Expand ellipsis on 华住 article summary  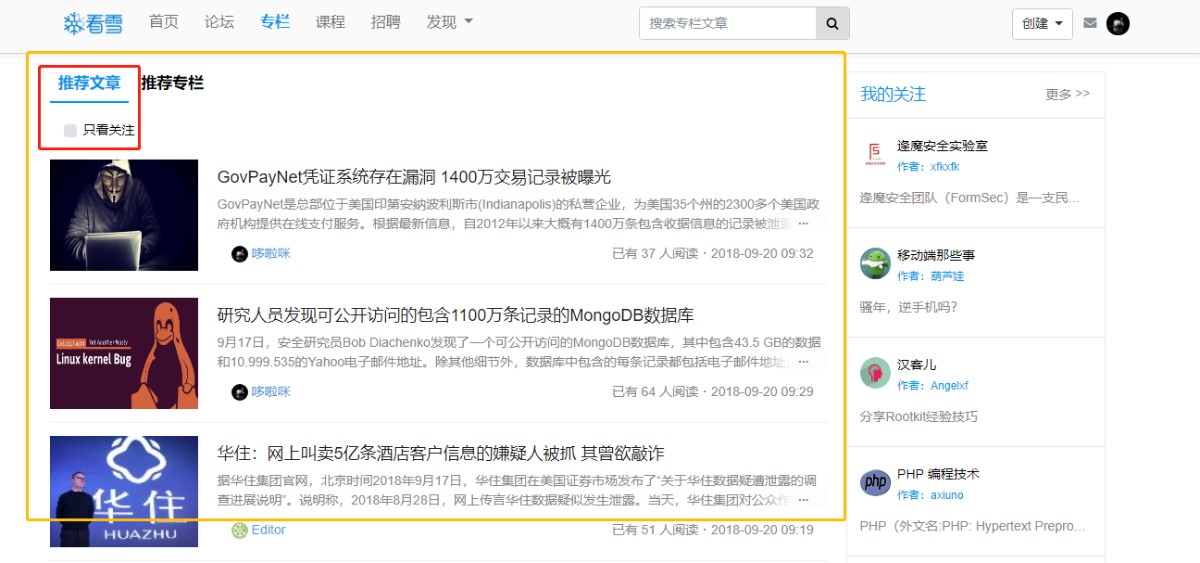[x=803, y=500]
